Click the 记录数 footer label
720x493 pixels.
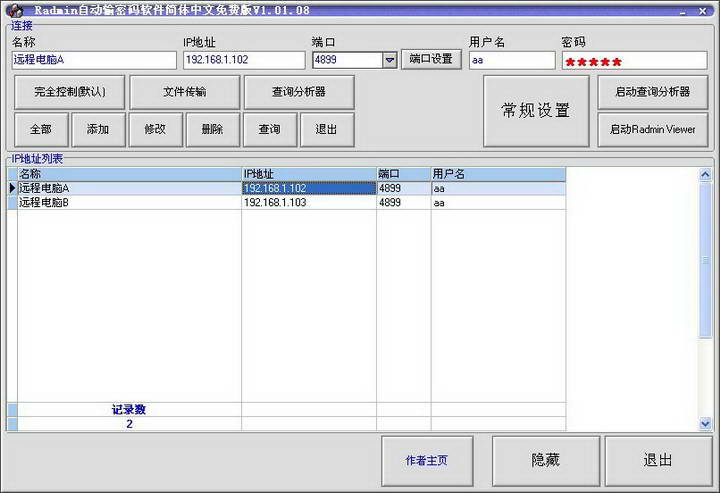[x=129, y=409]
